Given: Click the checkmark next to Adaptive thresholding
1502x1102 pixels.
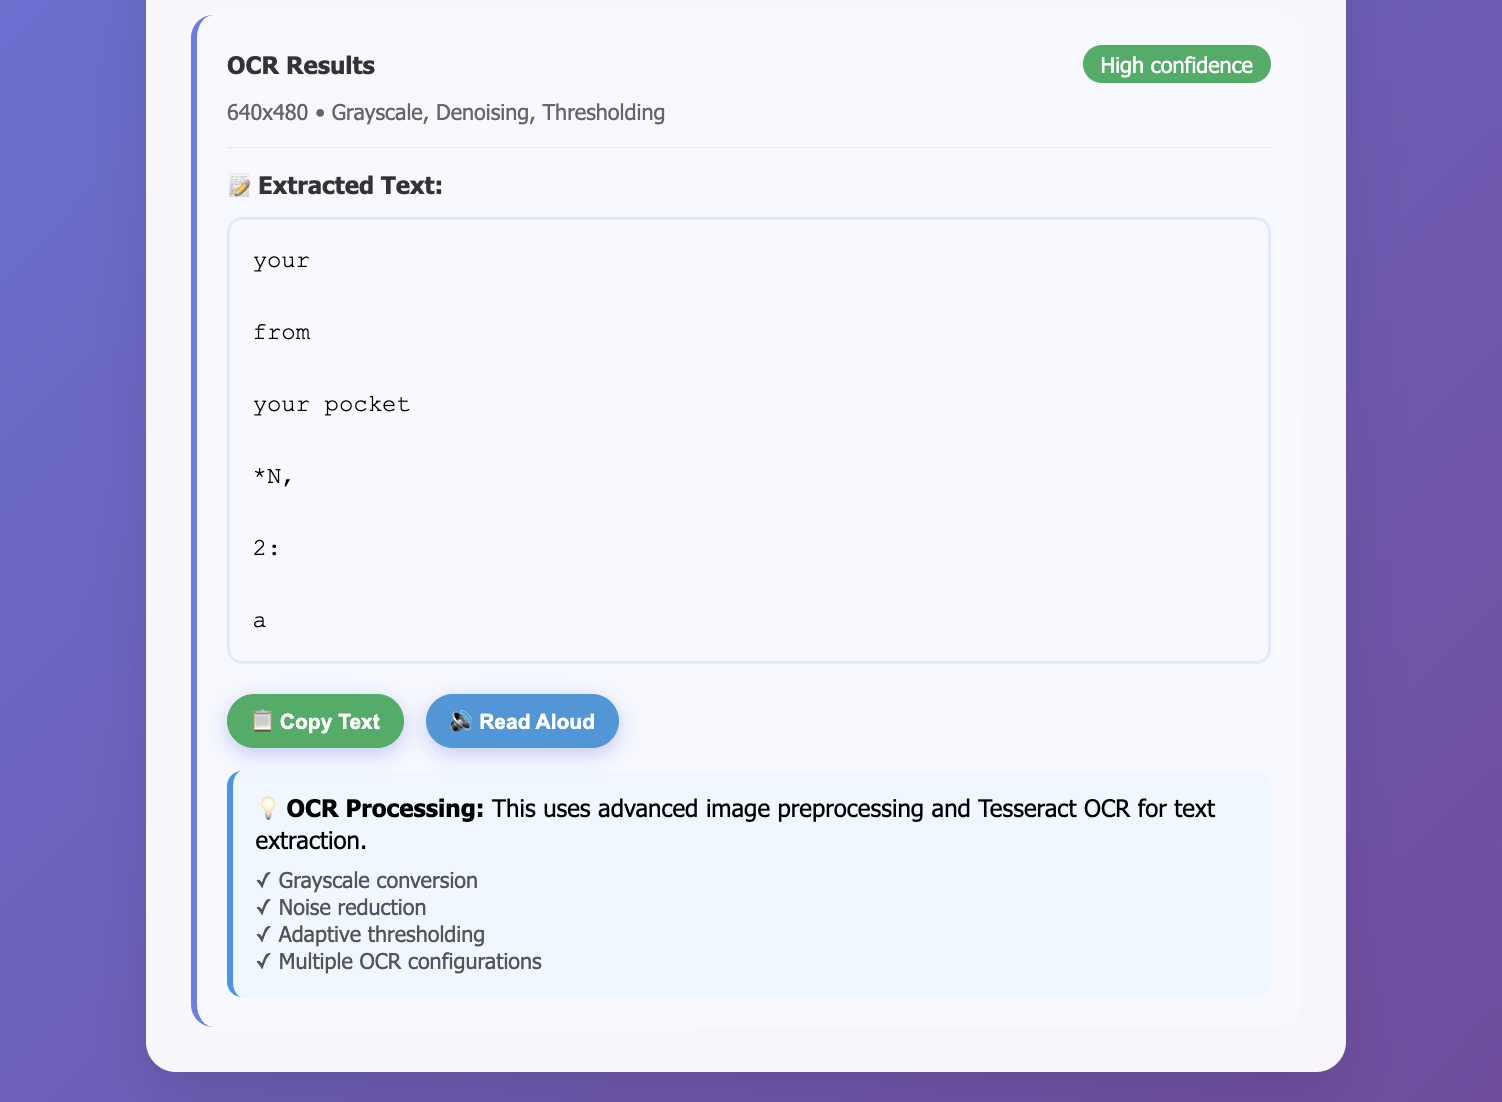Looking at the screenshot, I should click(263, 934).
